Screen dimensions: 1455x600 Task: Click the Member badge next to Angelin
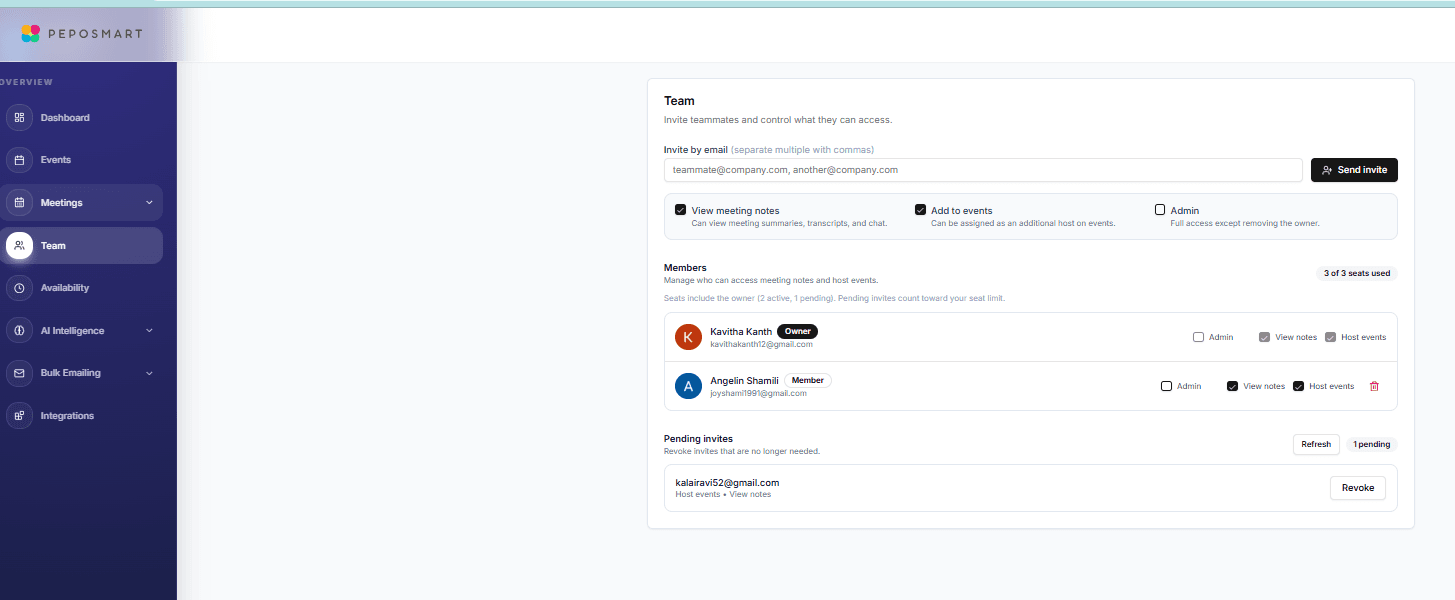point(807,380)
